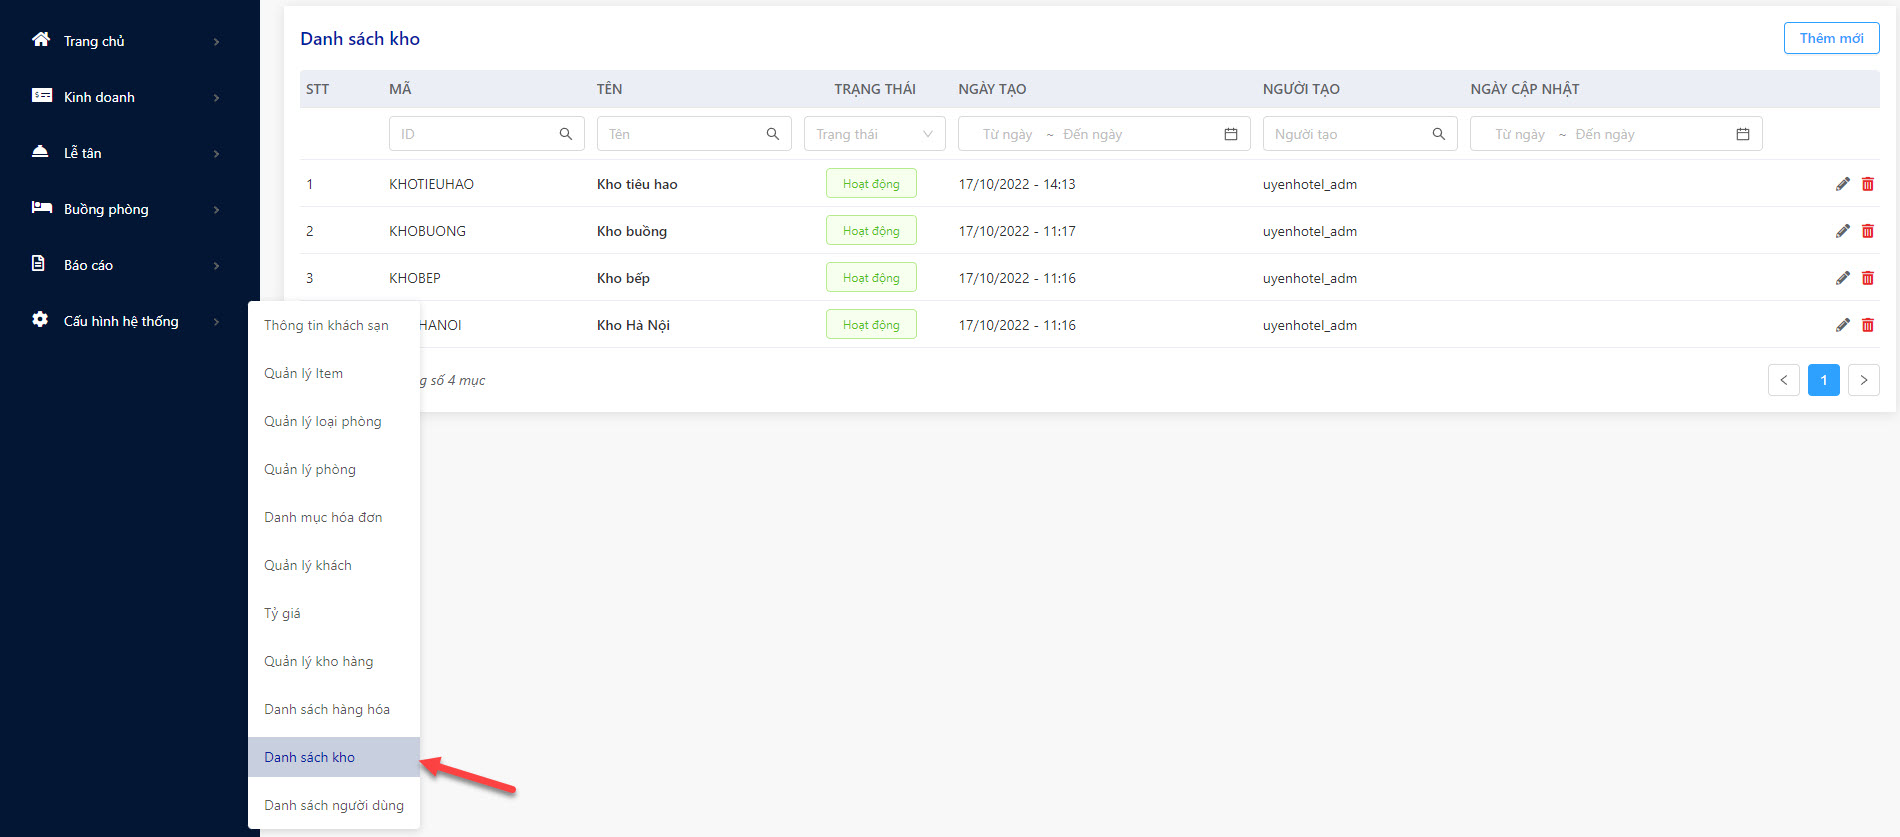Click the search icon in ID filter

pos(566,134)
